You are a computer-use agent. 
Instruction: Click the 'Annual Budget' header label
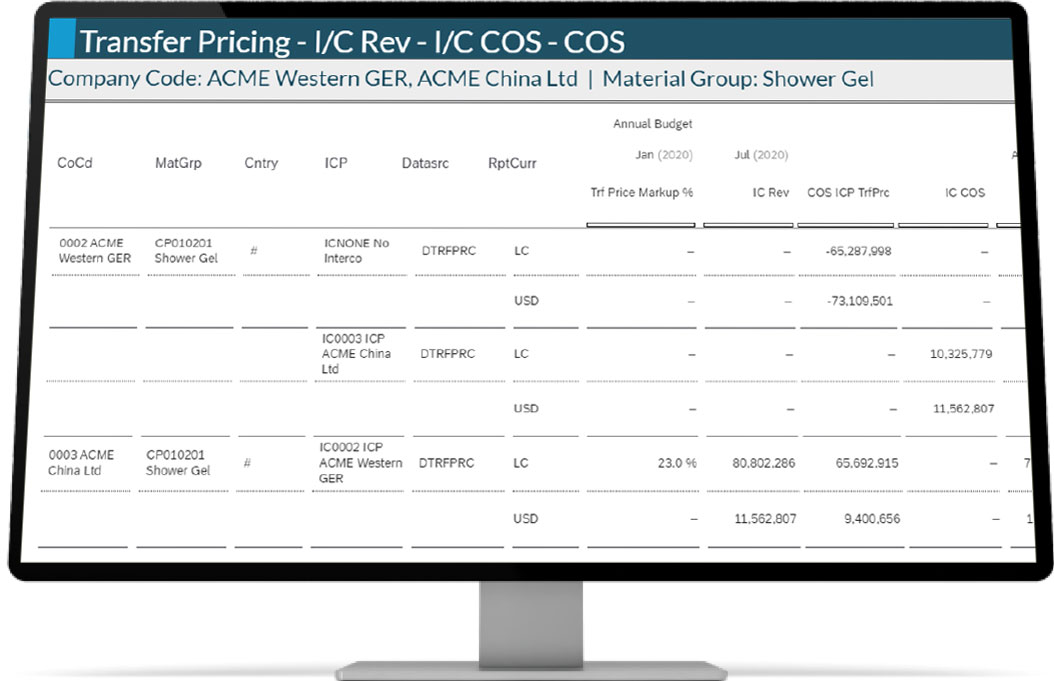pos(652,124)
